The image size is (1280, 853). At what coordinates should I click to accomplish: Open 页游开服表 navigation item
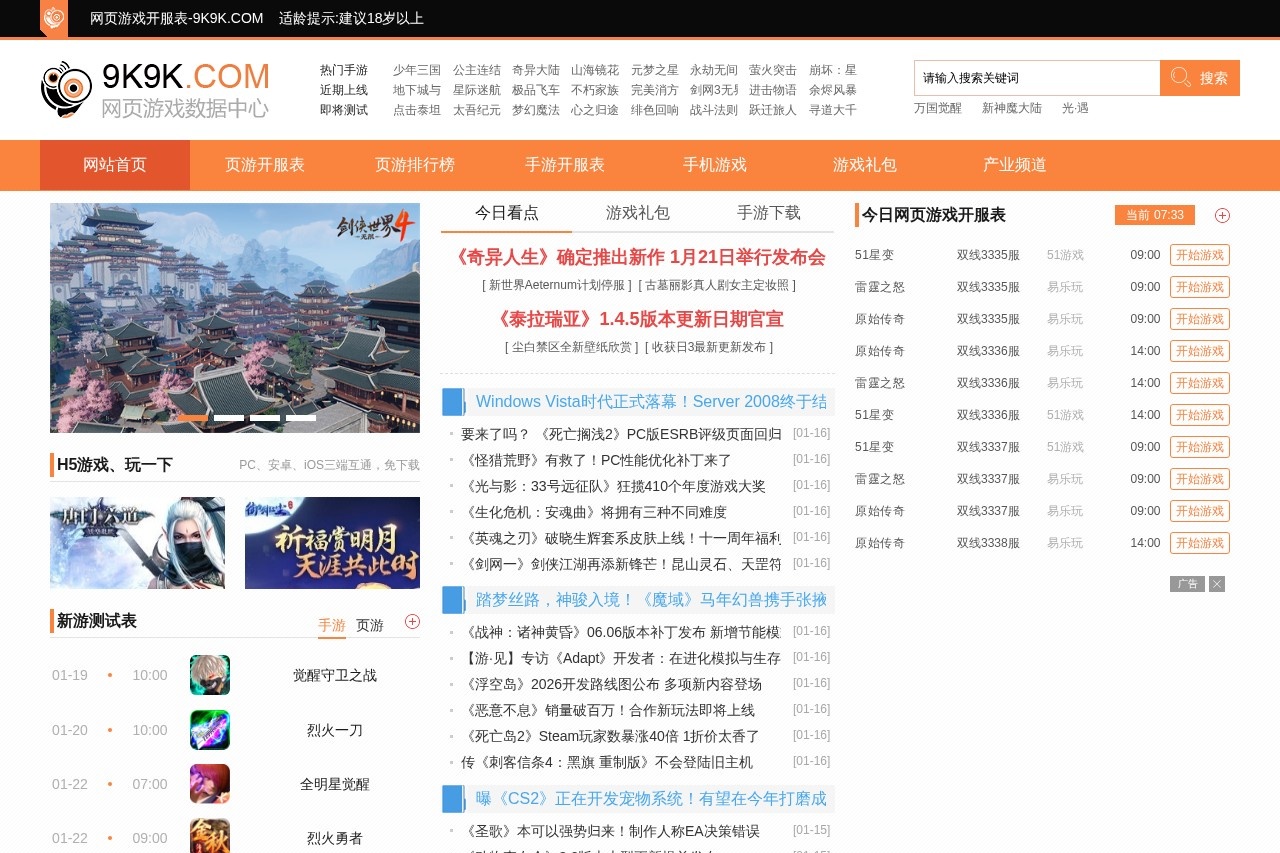click(265, 165)
